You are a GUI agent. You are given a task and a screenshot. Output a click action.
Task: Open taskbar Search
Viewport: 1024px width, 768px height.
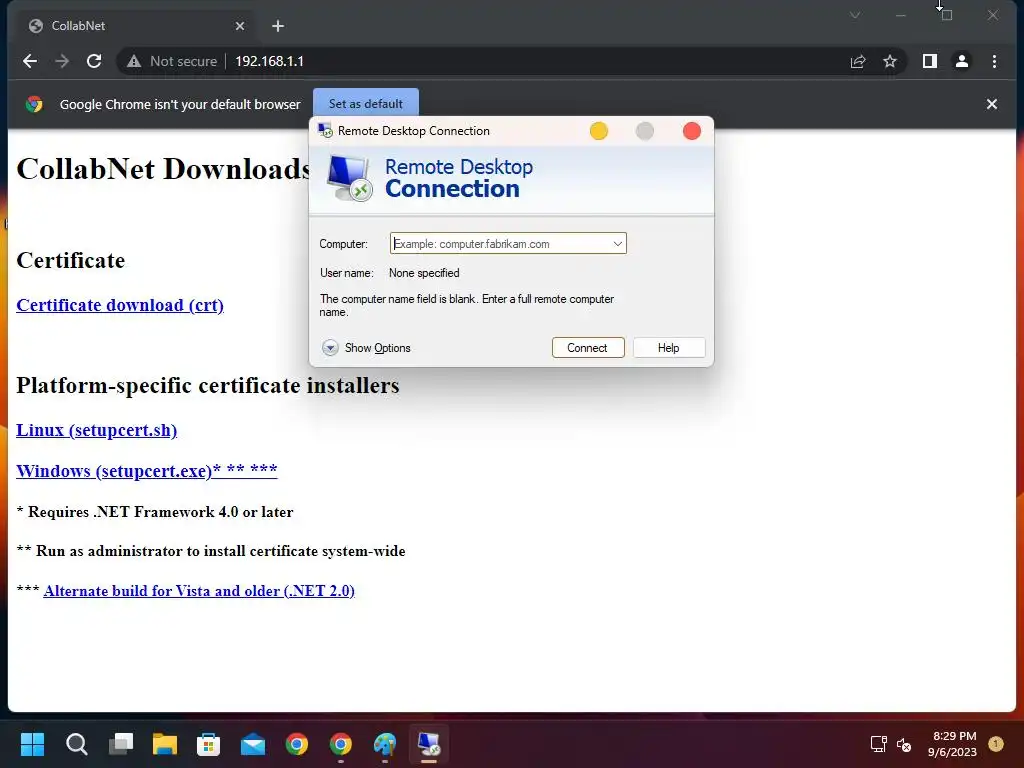click(76, 744)
